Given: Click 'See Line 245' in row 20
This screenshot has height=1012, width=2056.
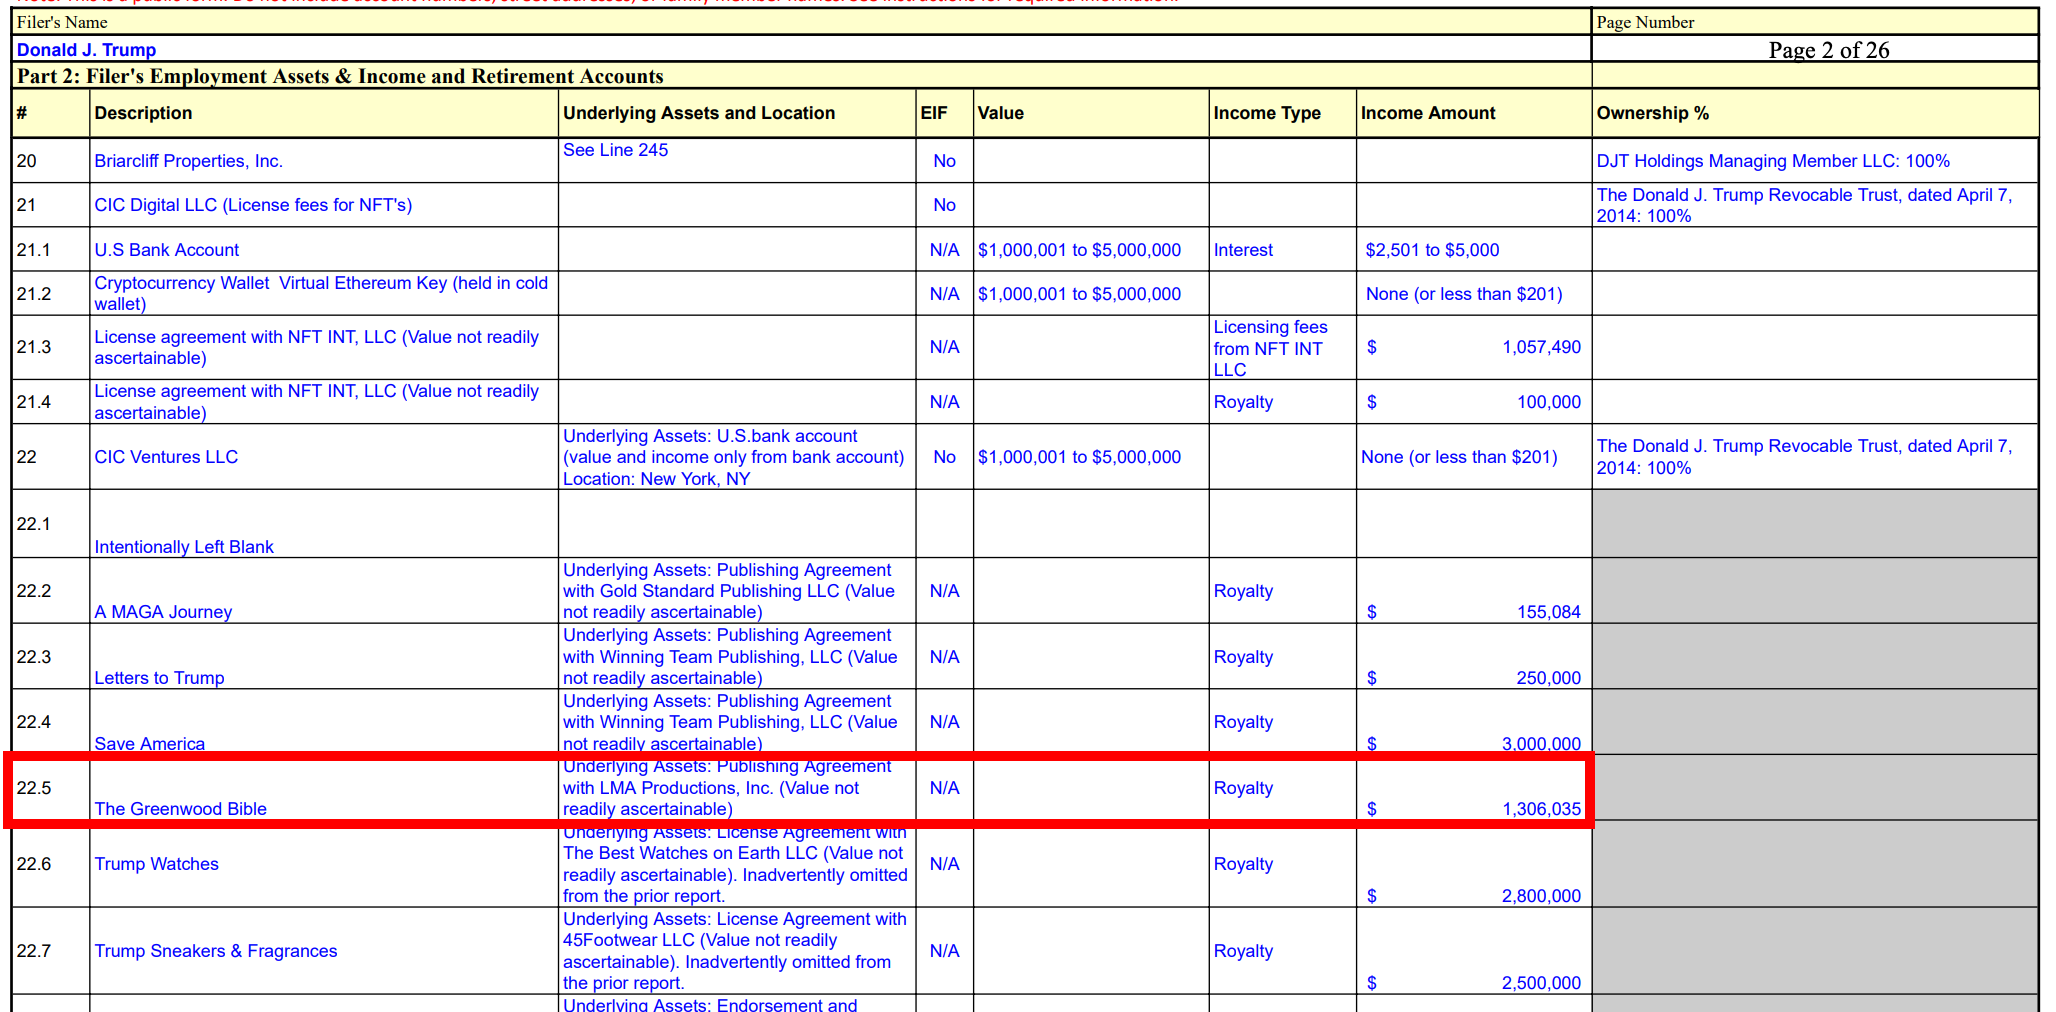Looking at the screenshot, I should click(x=615, y=150).
